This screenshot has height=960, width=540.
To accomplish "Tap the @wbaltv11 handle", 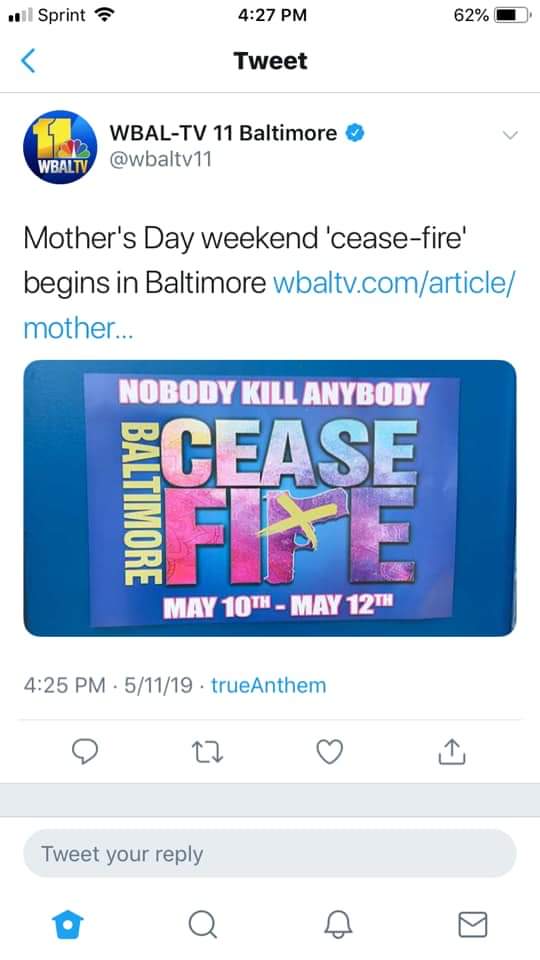I will point(160,159).
